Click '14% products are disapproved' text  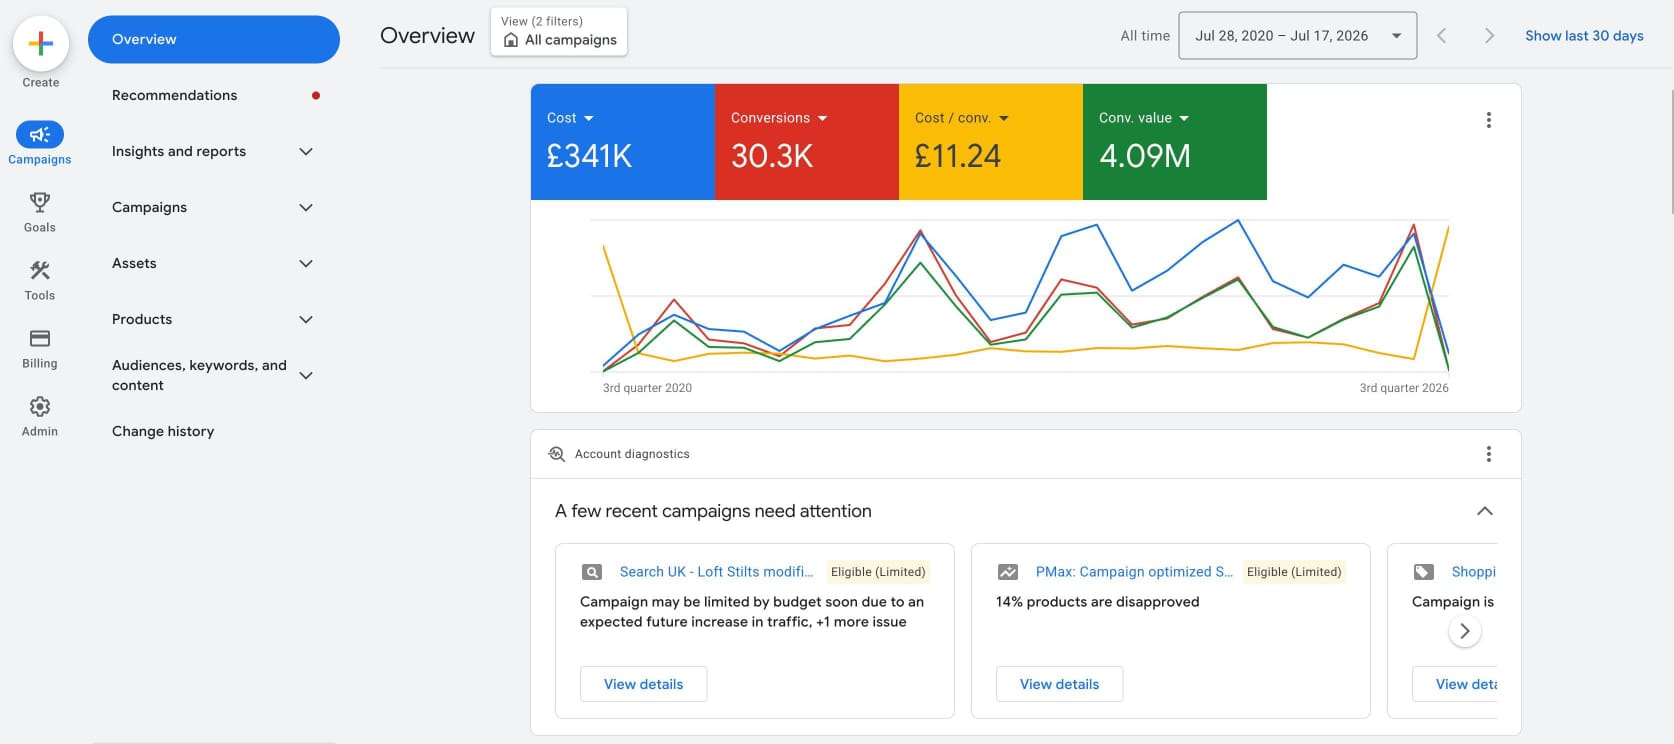coord(1097,602)
